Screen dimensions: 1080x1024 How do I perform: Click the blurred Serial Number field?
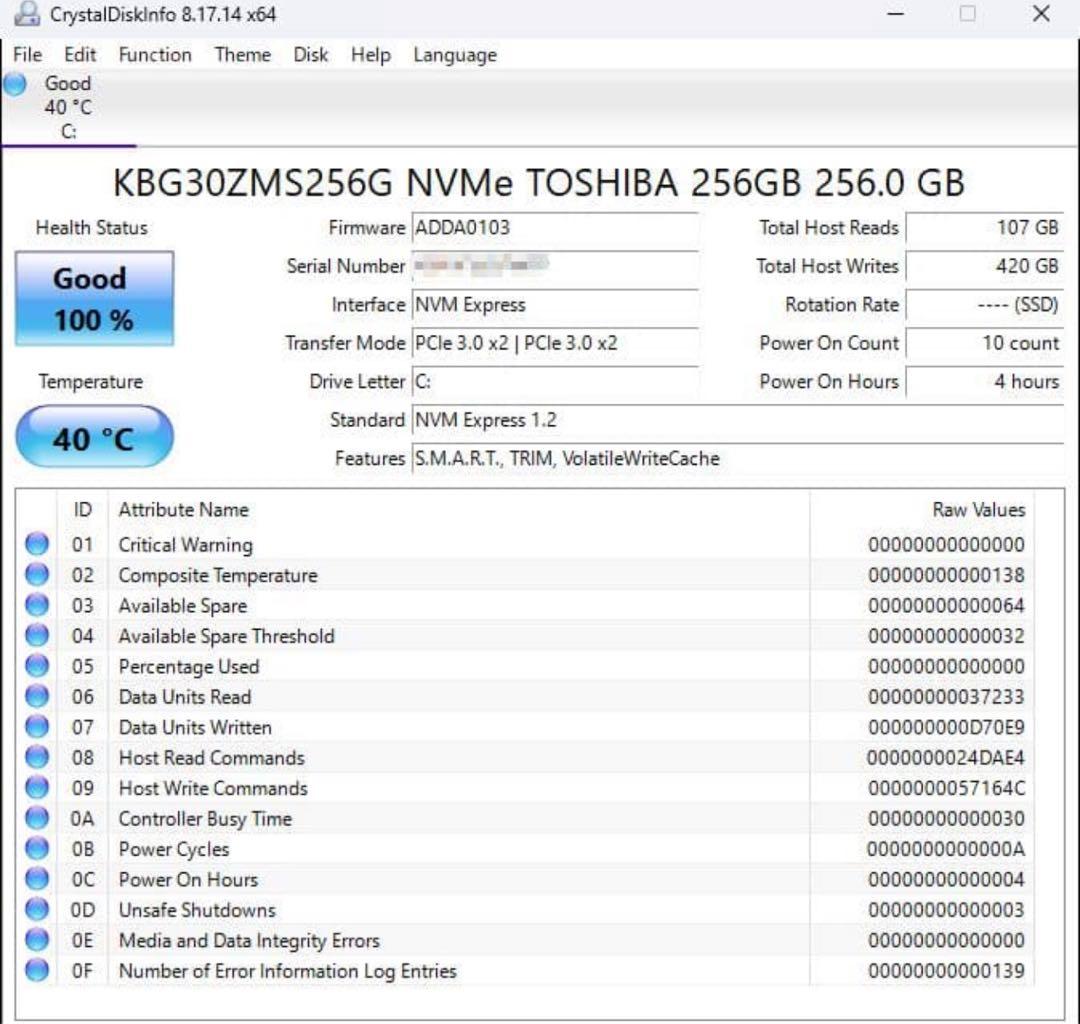[555, 267]
